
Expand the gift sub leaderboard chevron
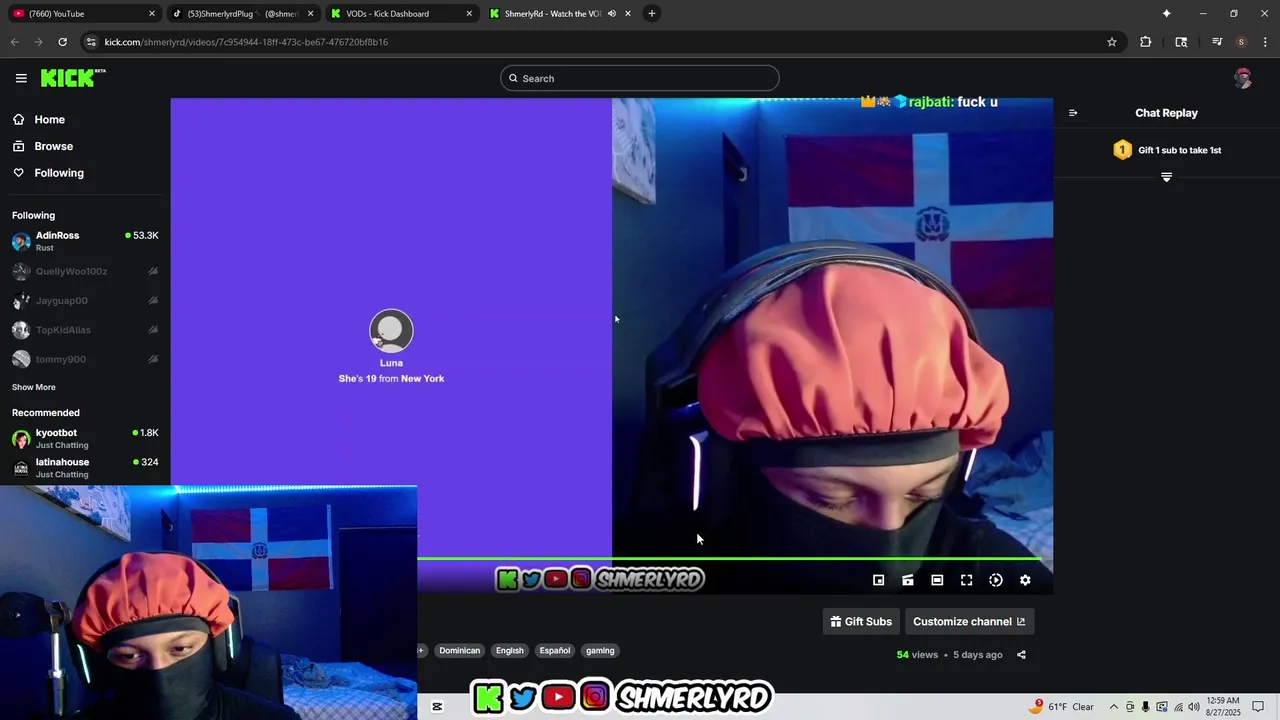[x=1166, y=177]
